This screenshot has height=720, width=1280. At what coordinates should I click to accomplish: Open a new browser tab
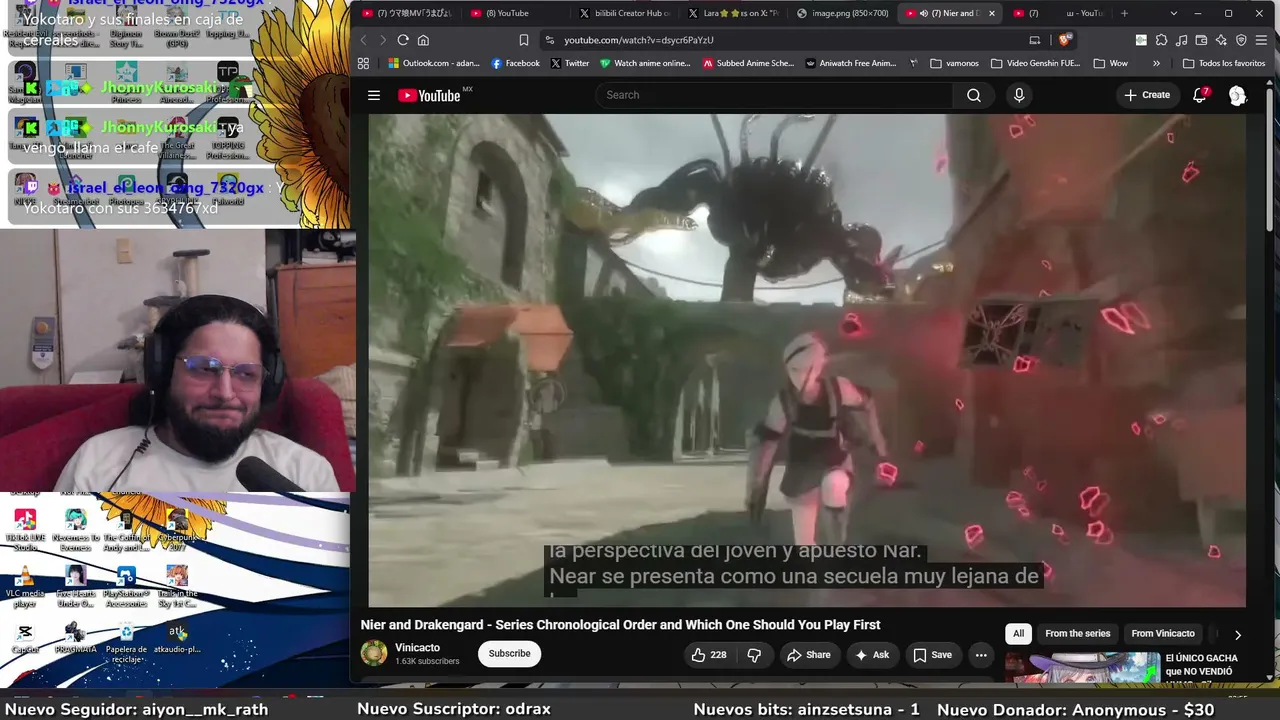click(1124, 13)
